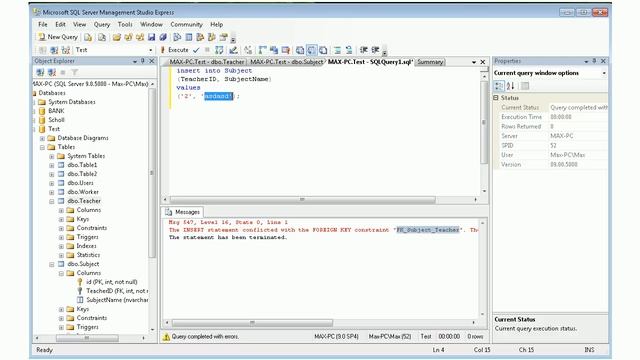Screen dimensions: 640x360
Task: Open the File menu
Action: (x=43, y=24)
